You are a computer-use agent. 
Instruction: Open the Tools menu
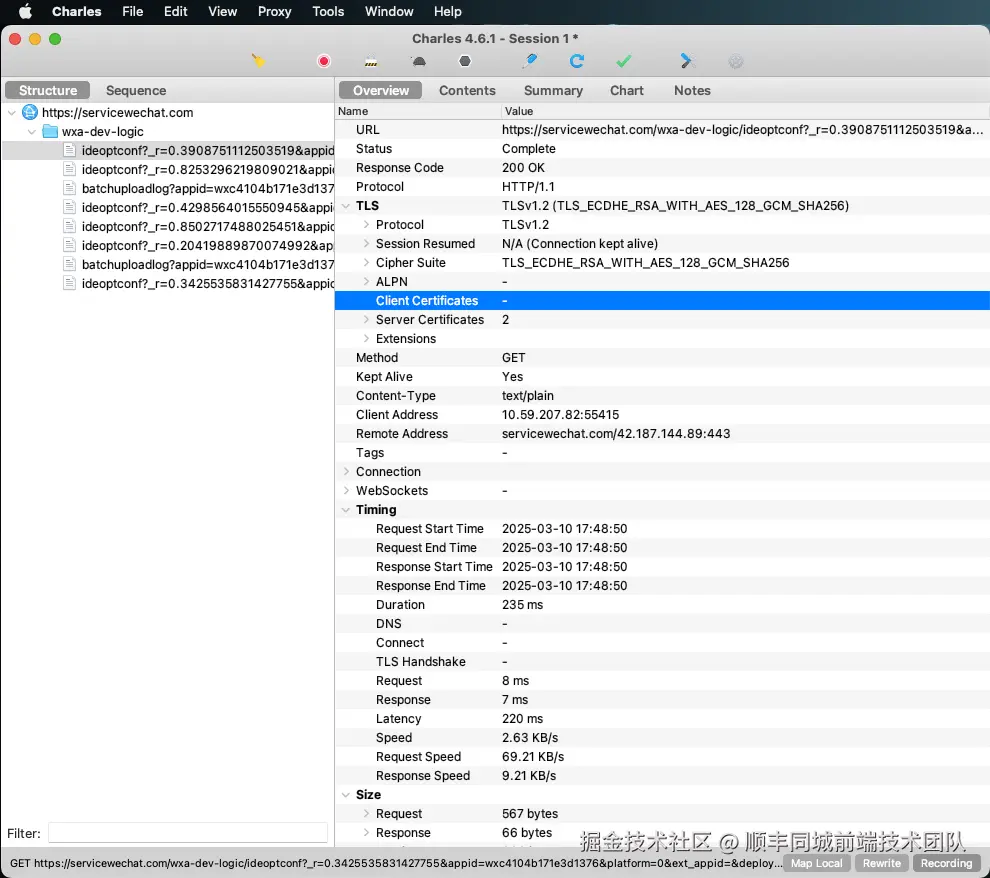tap(328, 11)
